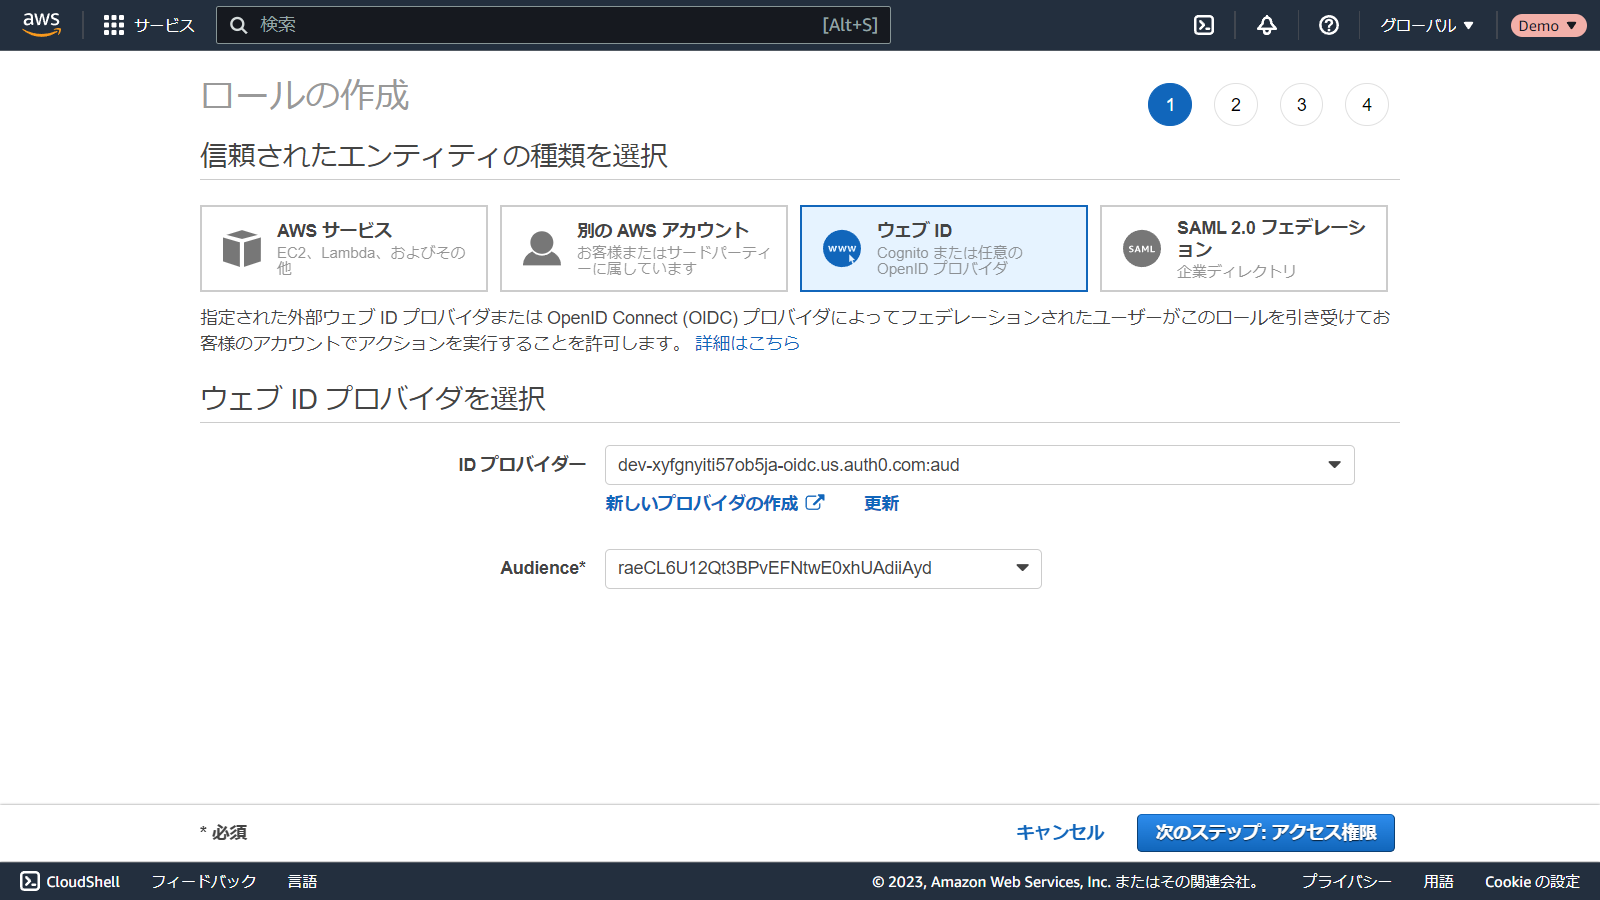Click into the 検索 search field

point(540,25)
